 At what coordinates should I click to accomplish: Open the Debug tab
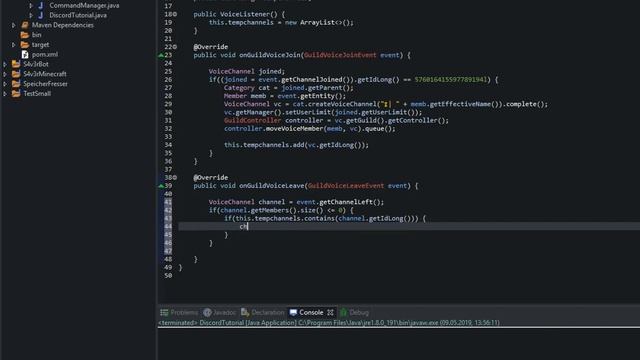click(x=354, y=313)
